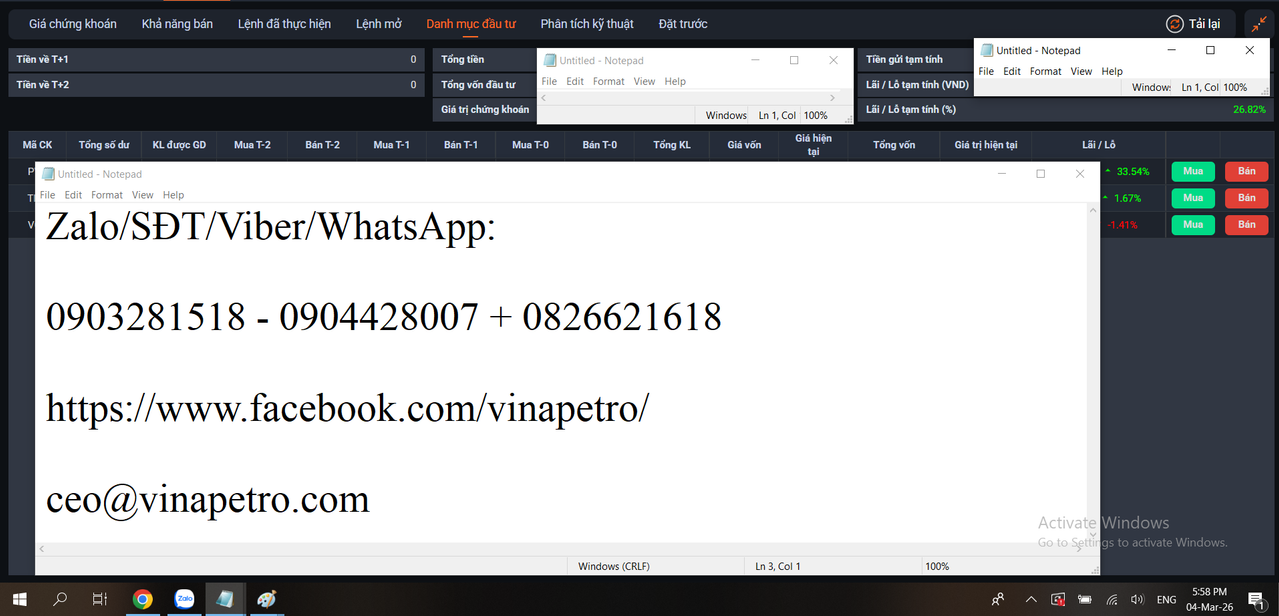Viewport: 1279px width, 616px height.
Task: Click Bán in the 1.67% row
Action: (x=1246, y=198)
